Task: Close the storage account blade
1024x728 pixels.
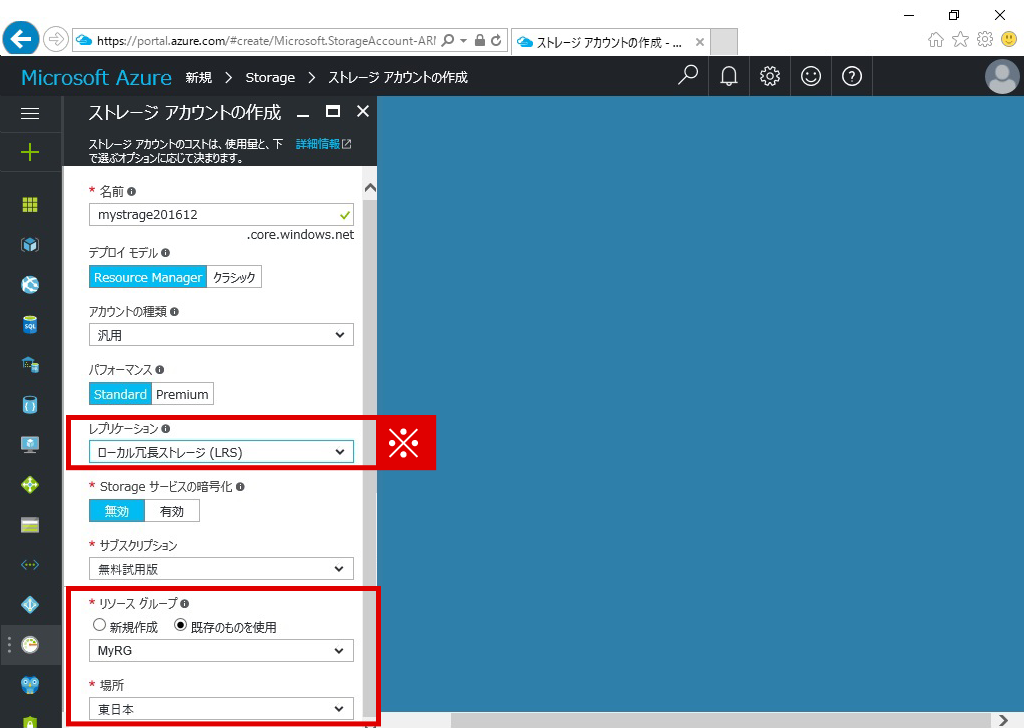Action: coord(363,112)
